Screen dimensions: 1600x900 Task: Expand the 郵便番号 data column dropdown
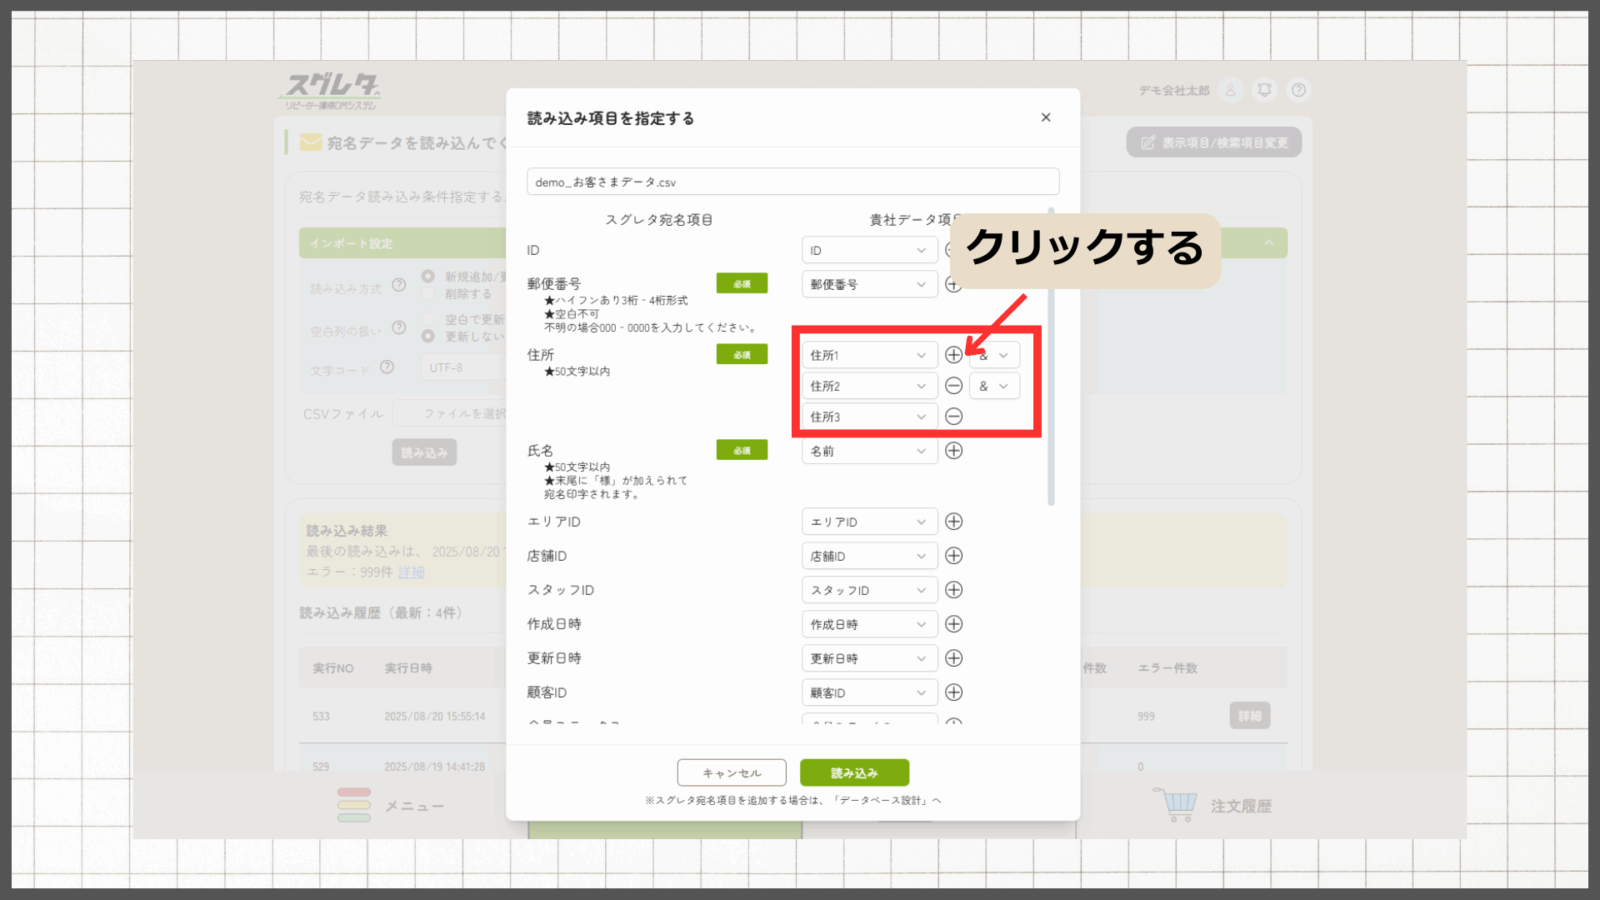[x=868, y=285]
